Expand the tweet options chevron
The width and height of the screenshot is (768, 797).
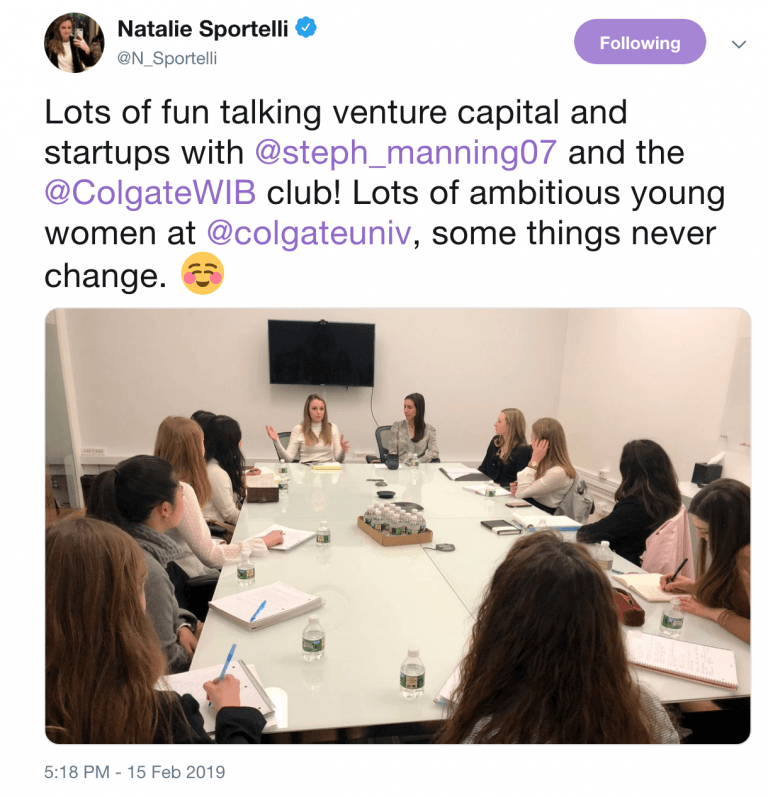[x=739, y=44]
